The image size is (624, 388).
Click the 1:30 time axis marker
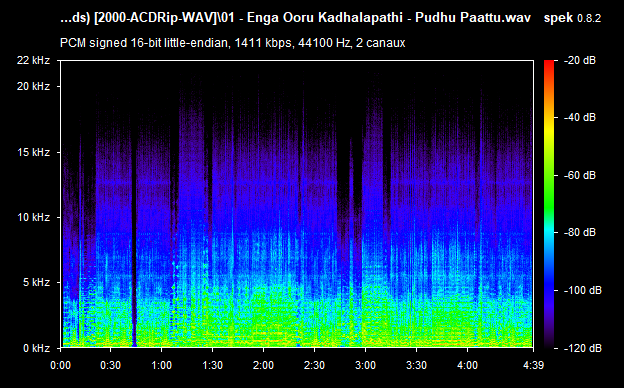213,365
